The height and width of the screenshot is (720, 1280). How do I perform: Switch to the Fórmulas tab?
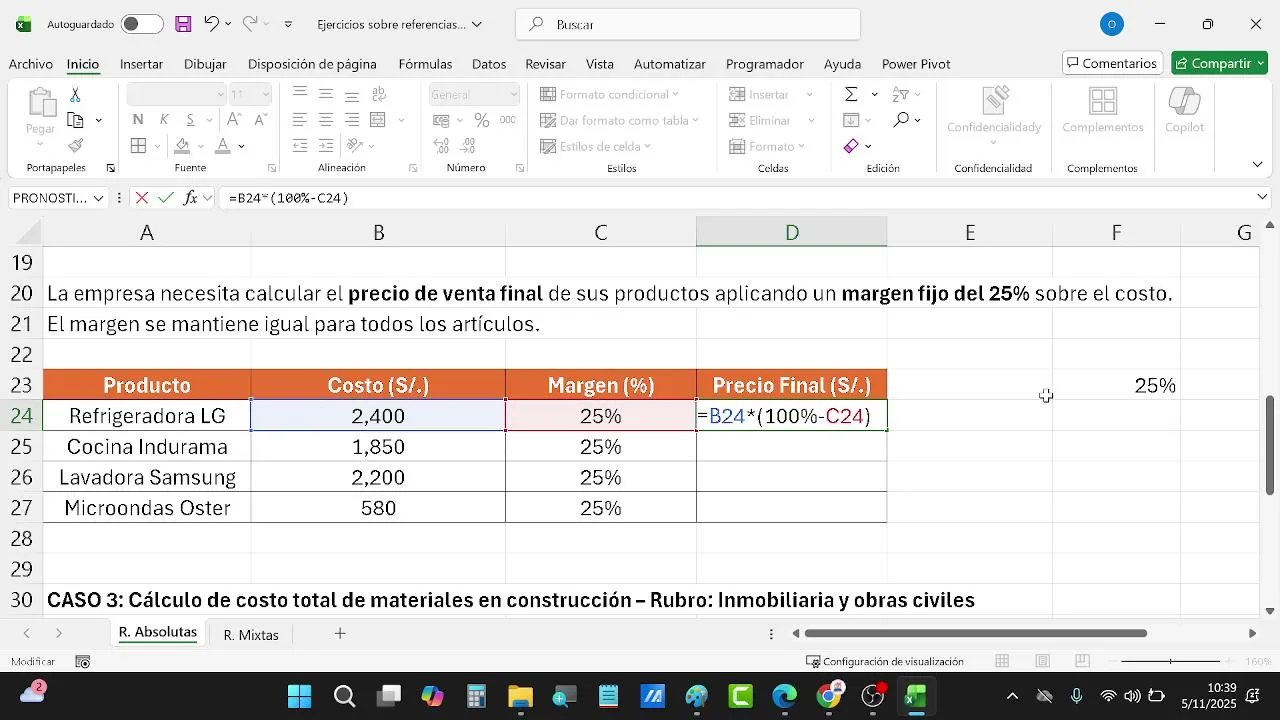(425, 64)
